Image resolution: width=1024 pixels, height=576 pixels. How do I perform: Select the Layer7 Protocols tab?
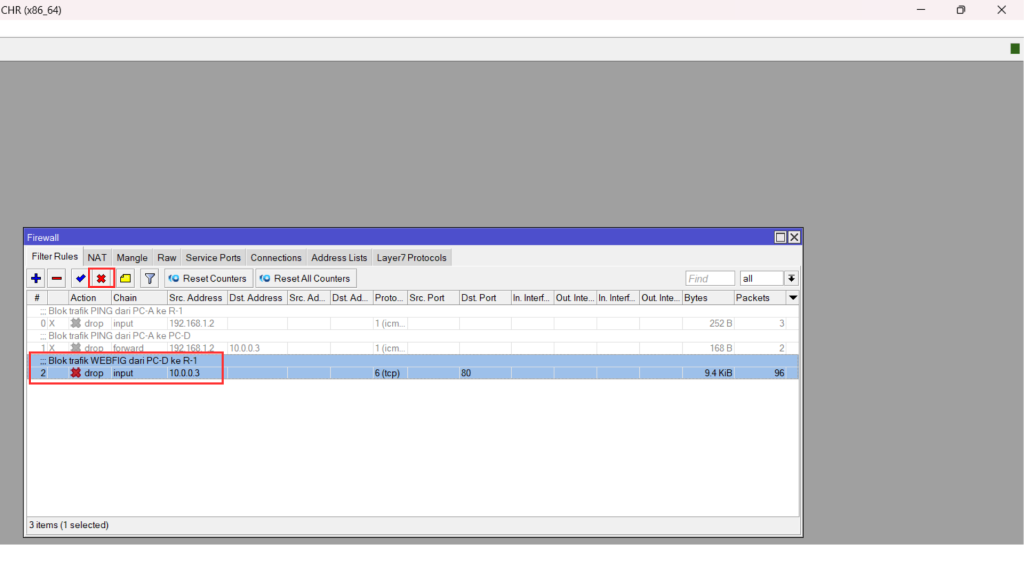coord(411,258)
